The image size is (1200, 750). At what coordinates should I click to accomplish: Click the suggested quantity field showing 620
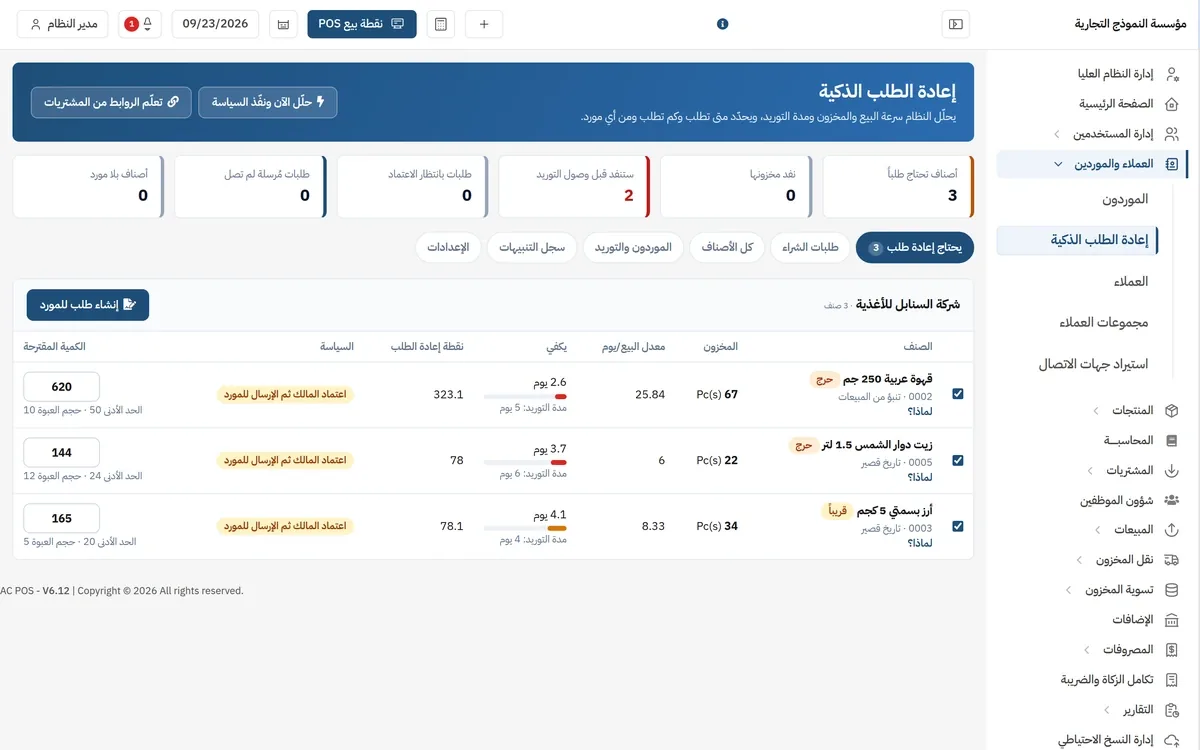[62, 387]
